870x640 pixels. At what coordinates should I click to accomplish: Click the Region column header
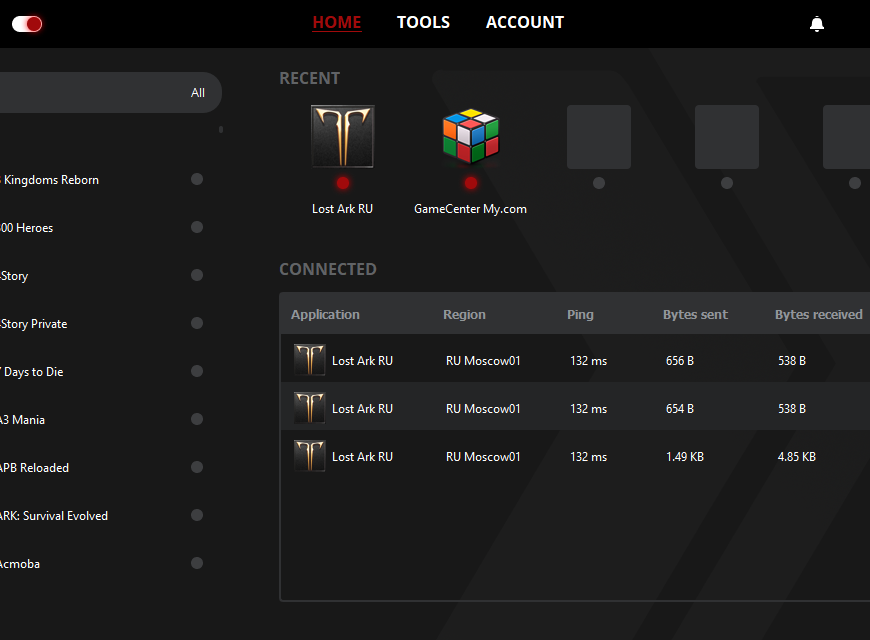tap(464, 315)
